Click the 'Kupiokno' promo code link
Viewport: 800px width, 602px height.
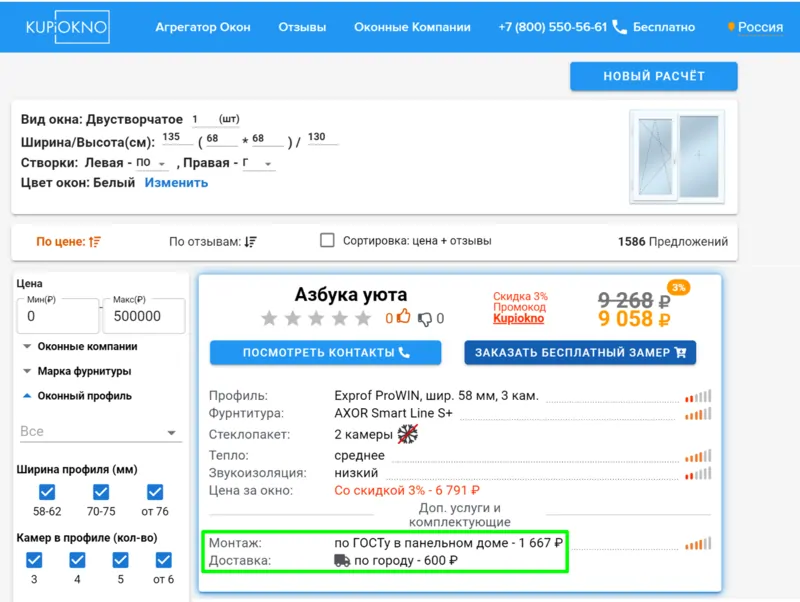[x=518, y=318]
